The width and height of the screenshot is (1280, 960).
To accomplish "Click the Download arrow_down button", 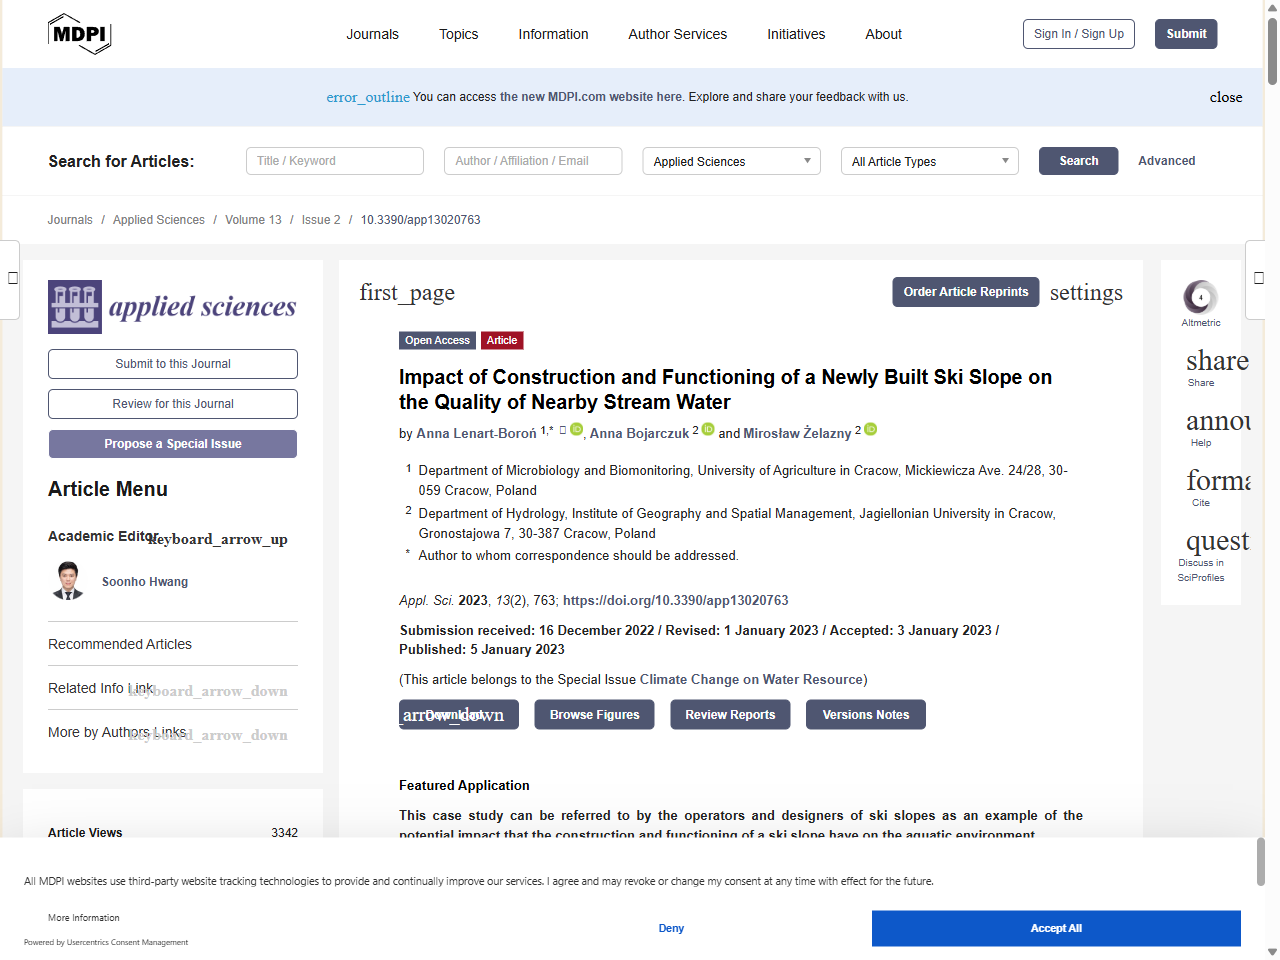I will tap(458, 714).
